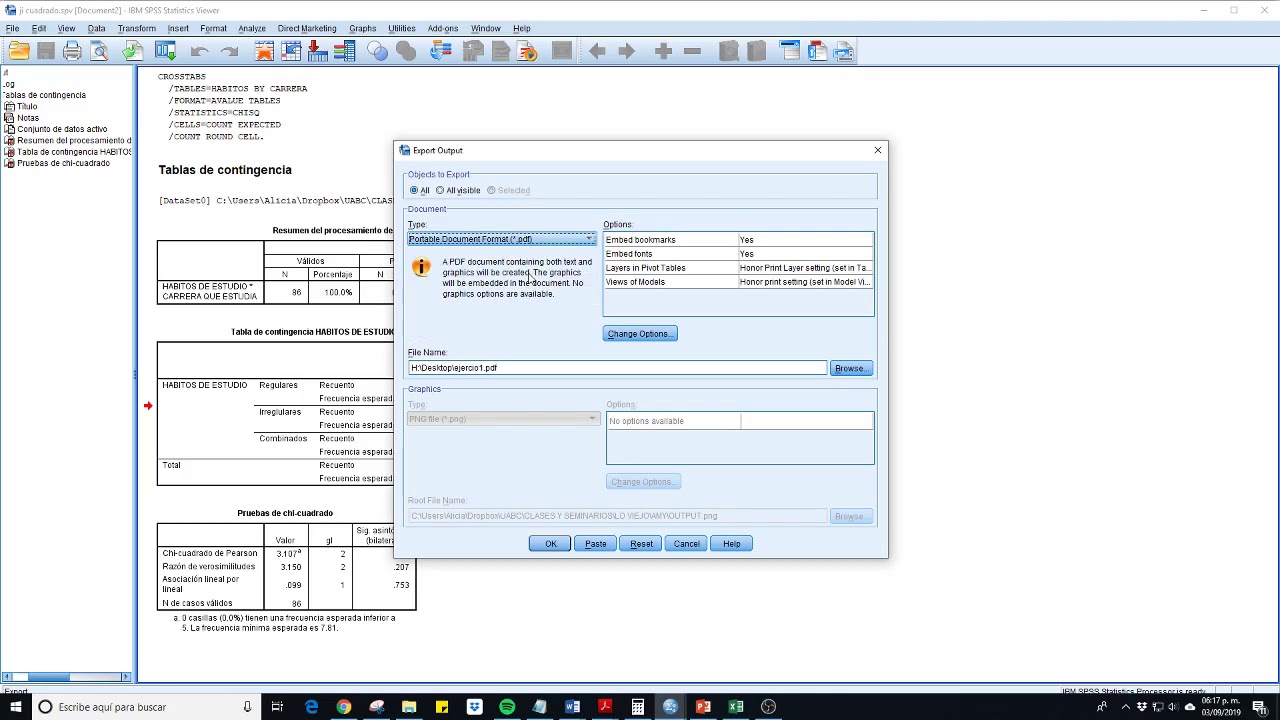
Task: Select Pruebas de chi-cuadrado outline item
Action: (x=63, y=163)
